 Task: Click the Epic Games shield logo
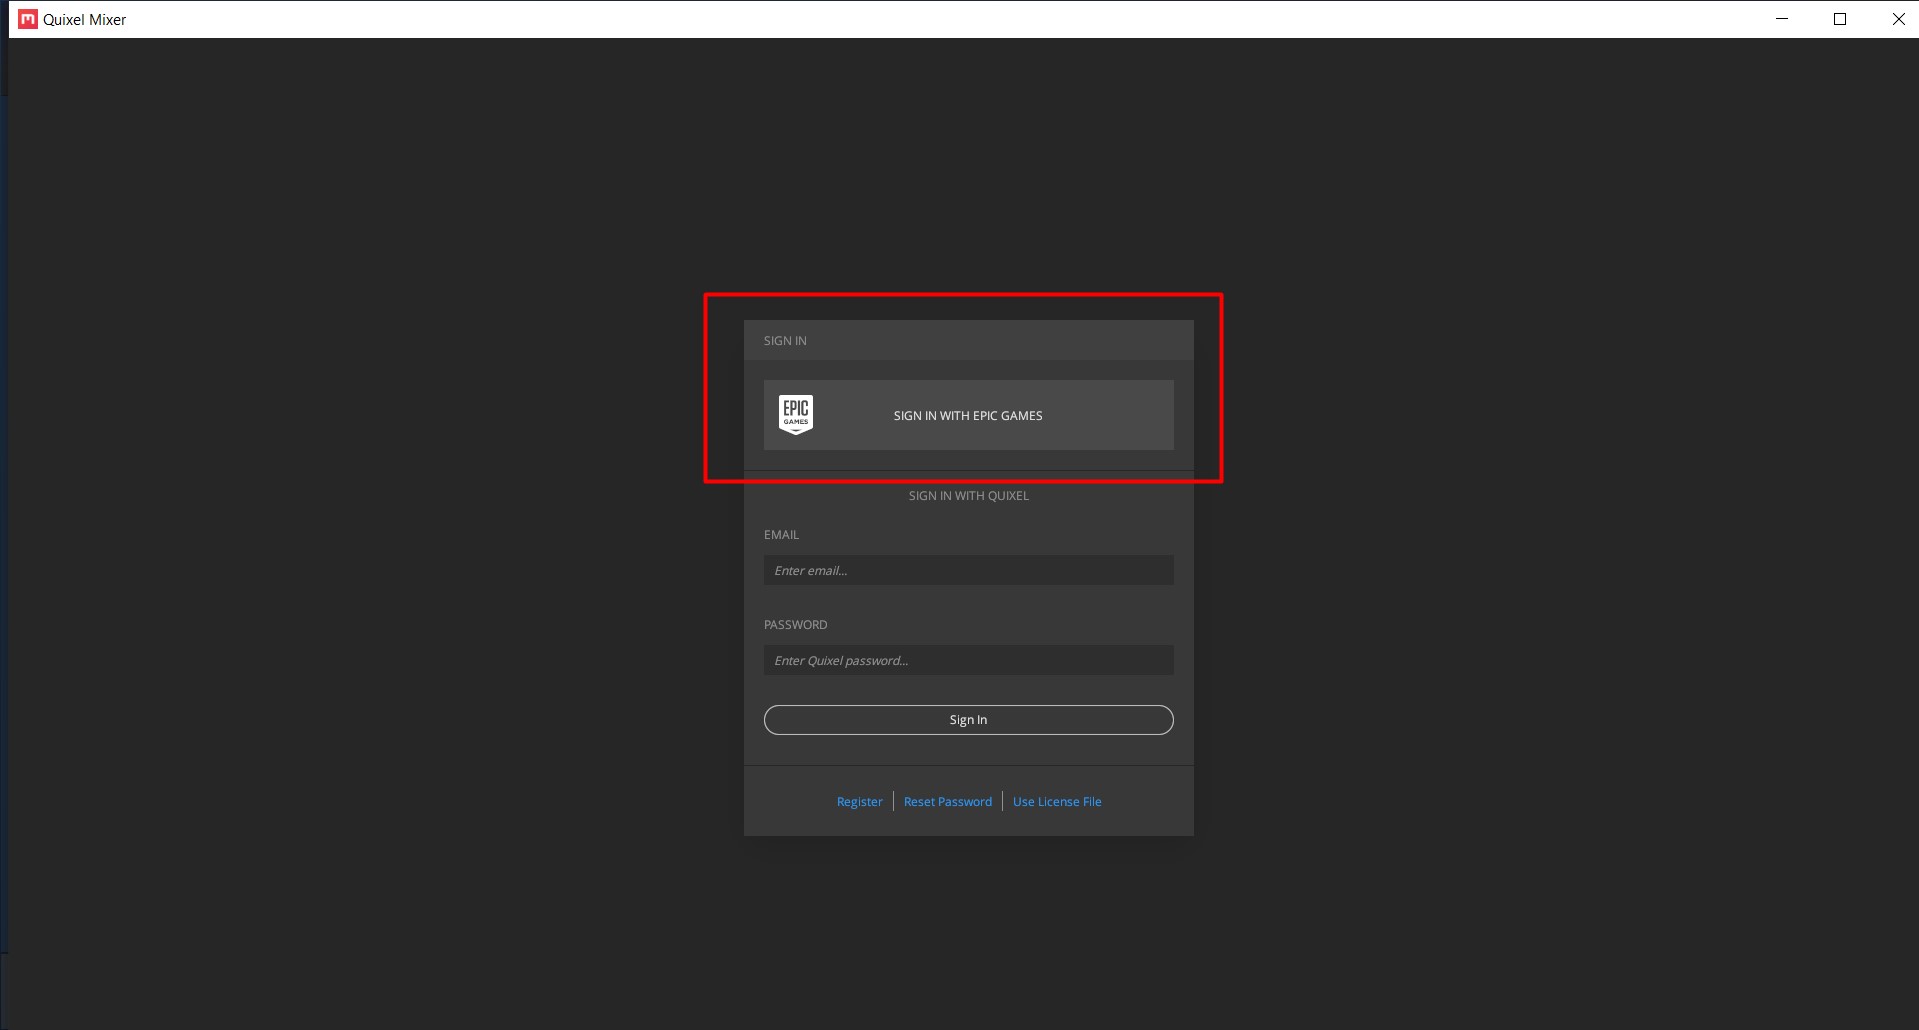click(x=796, y=414)
